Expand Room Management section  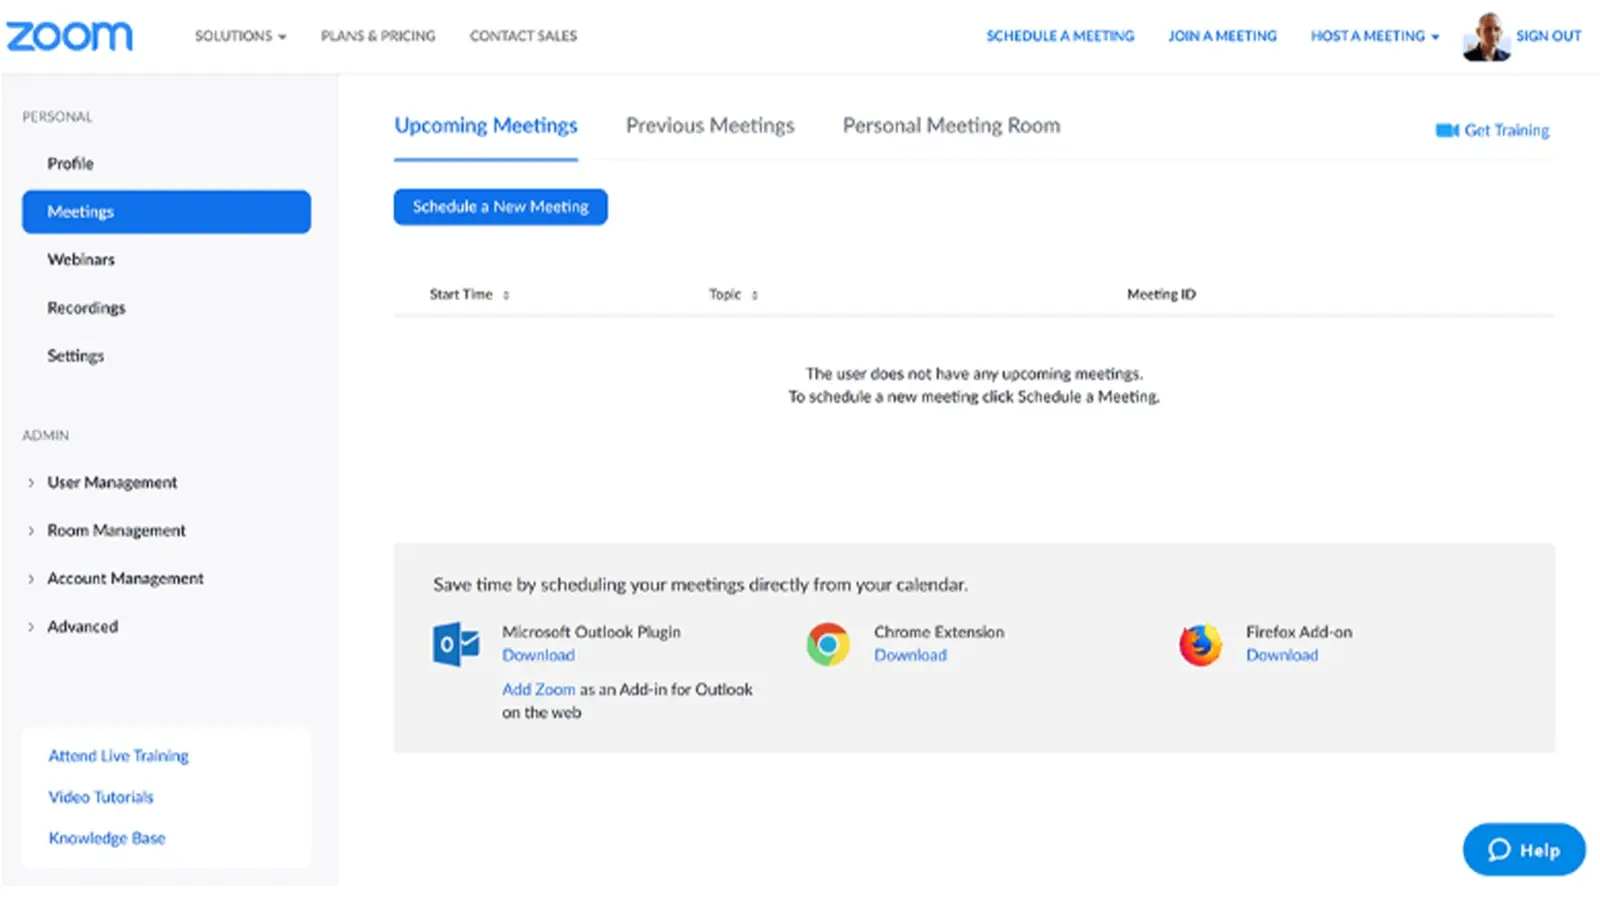[x=116, y=530]
